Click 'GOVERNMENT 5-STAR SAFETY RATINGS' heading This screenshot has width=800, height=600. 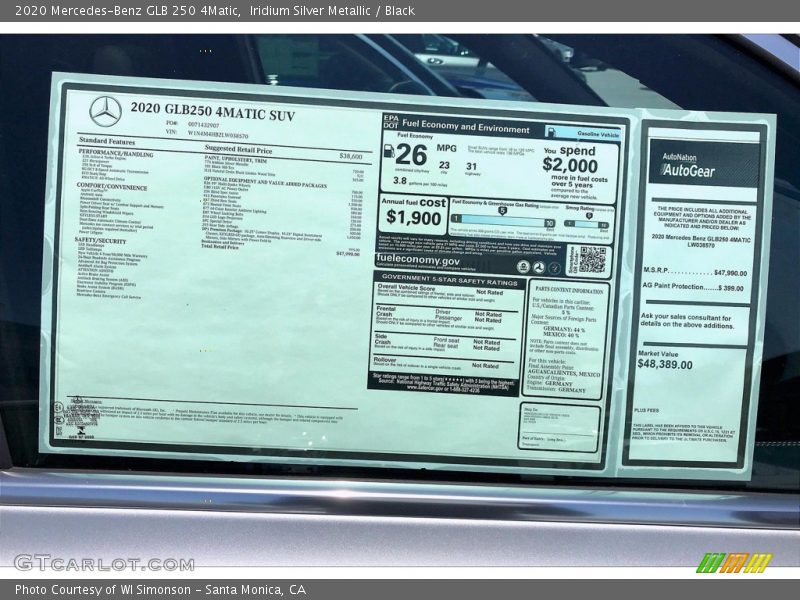[449, 281]
